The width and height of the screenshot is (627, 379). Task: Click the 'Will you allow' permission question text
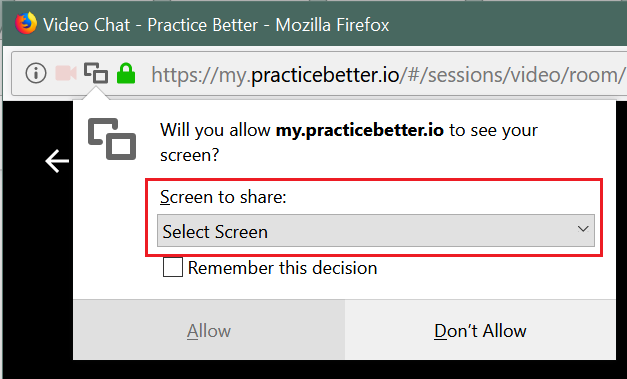pyautogui.click(x=349, y=142)
